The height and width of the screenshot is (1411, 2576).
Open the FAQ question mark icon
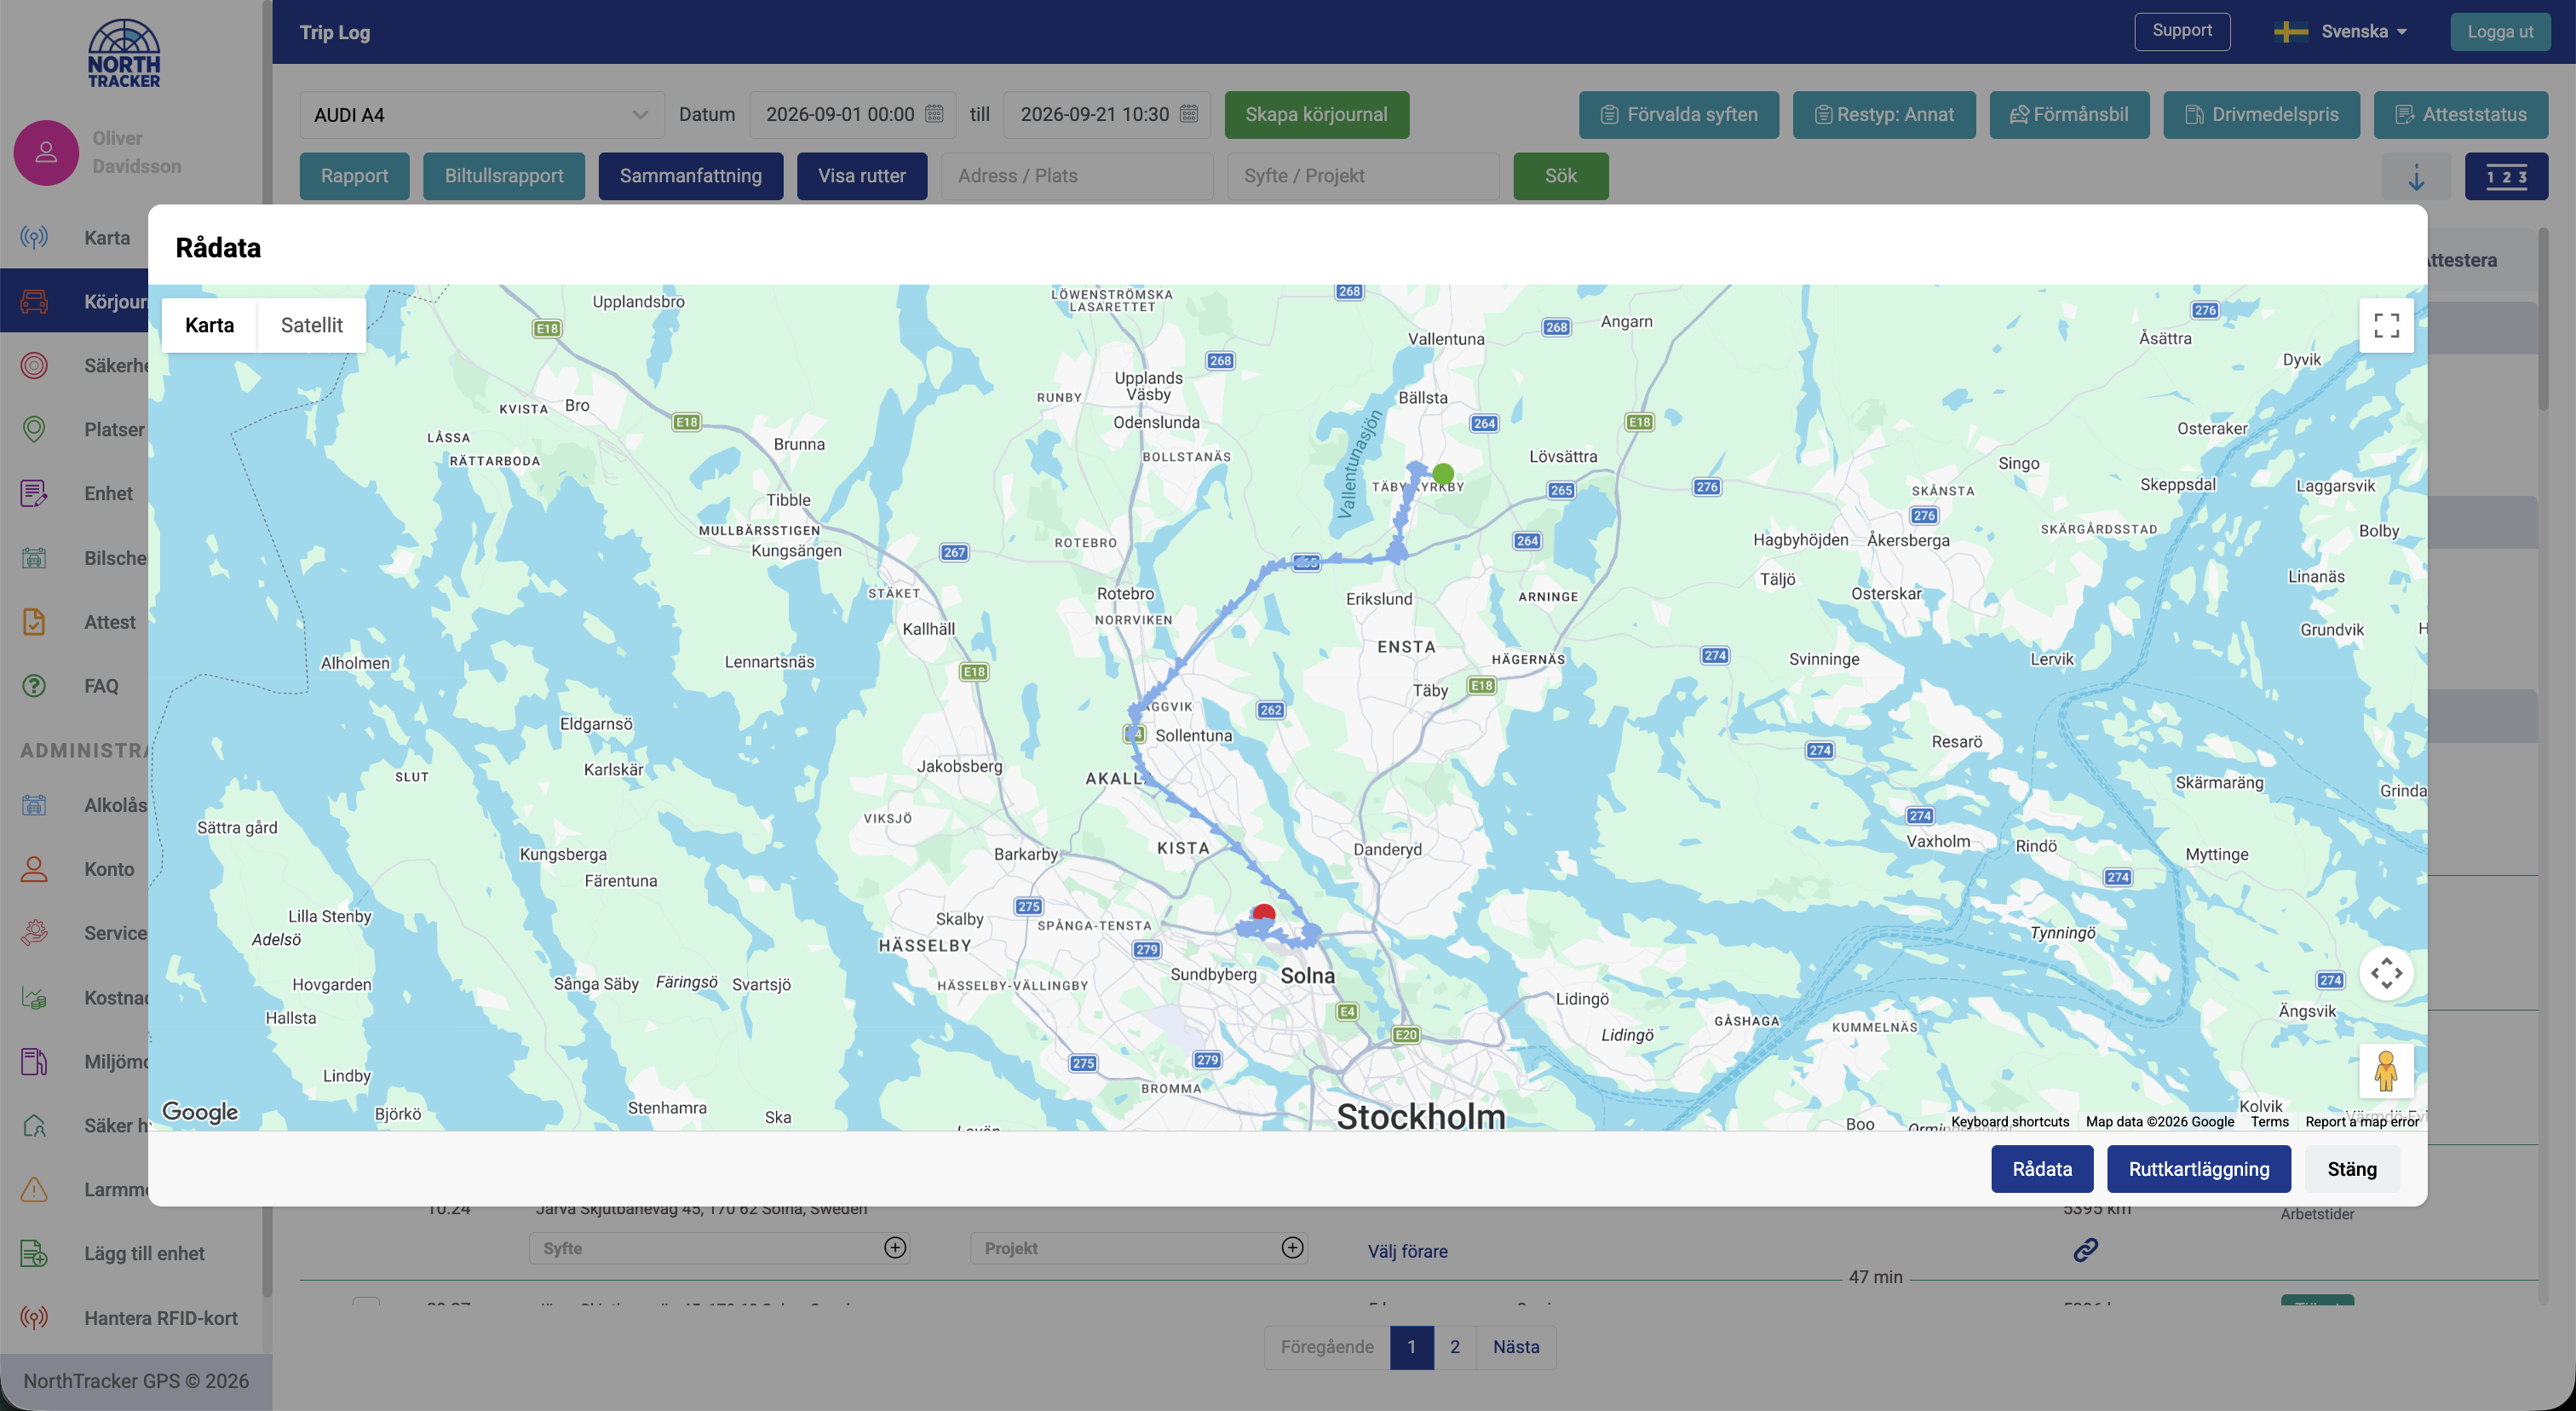pos(34,686)
